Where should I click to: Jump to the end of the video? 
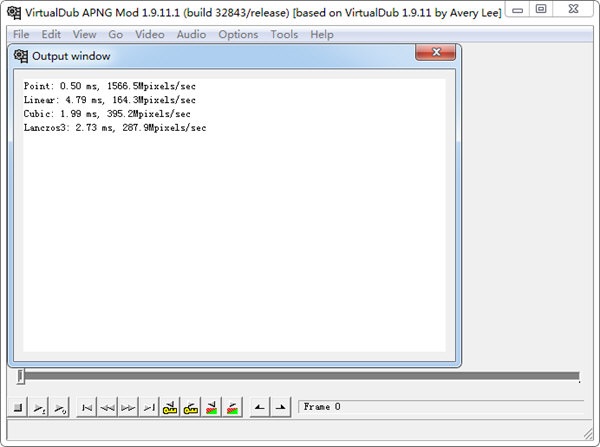point(149,408)
